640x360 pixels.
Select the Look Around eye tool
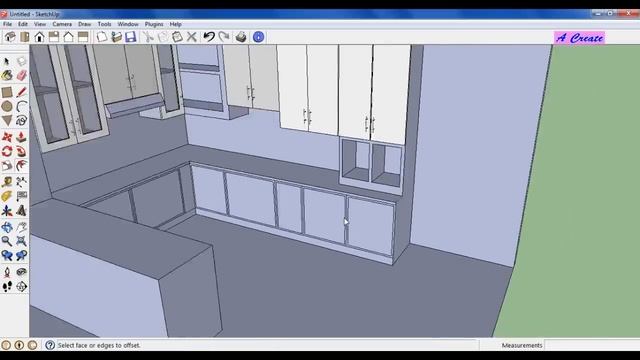[x=21, y=272]
